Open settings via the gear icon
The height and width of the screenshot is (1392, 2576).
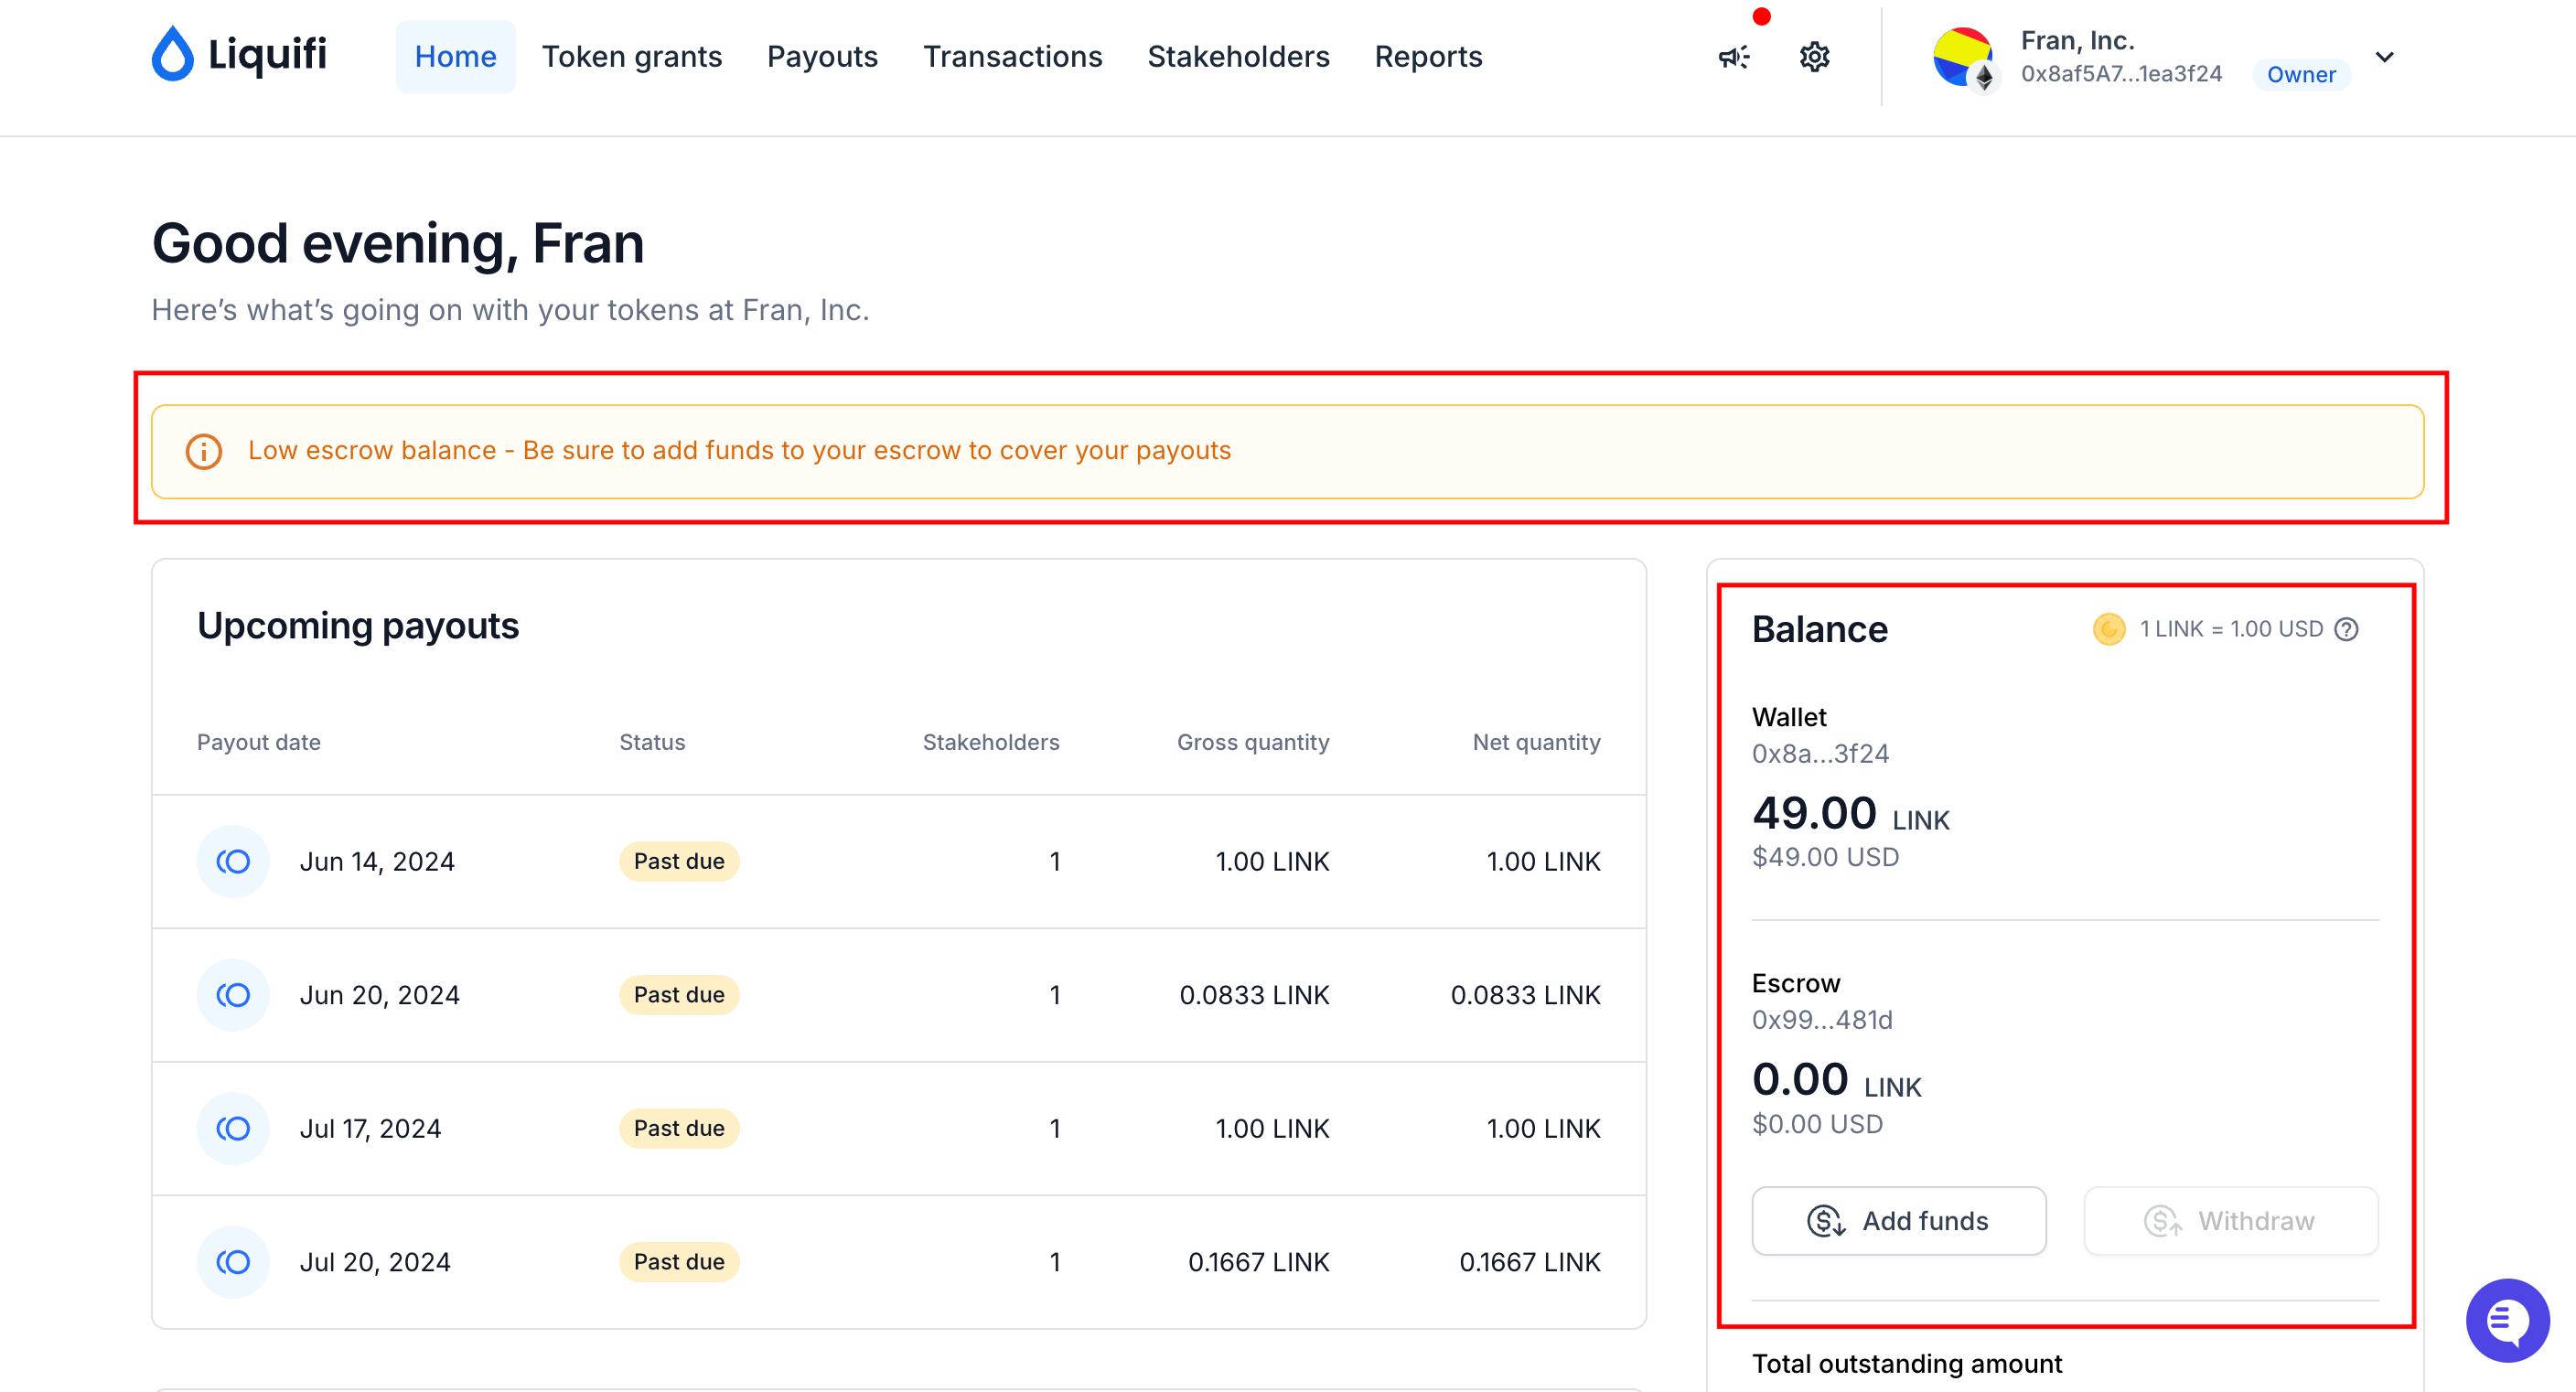pos(1815,57)
